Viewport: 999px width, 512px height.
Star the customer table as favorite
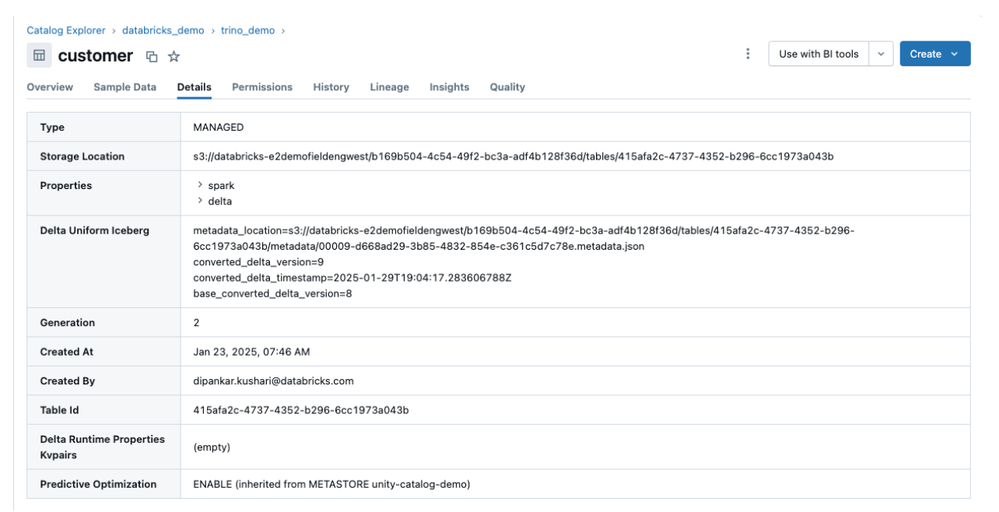tap(174, 57)
